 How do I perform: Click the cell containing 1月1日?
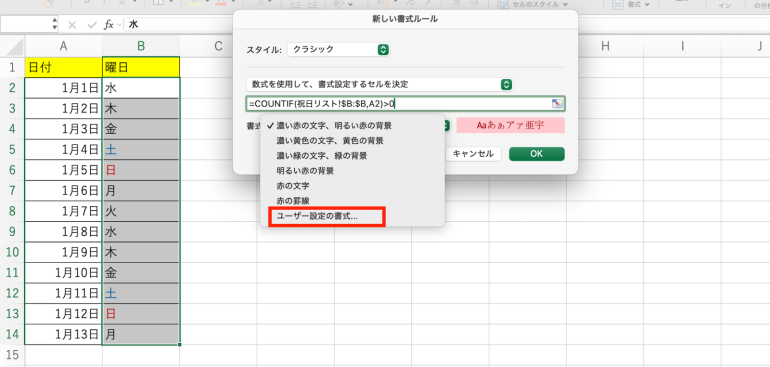(63, 88)
